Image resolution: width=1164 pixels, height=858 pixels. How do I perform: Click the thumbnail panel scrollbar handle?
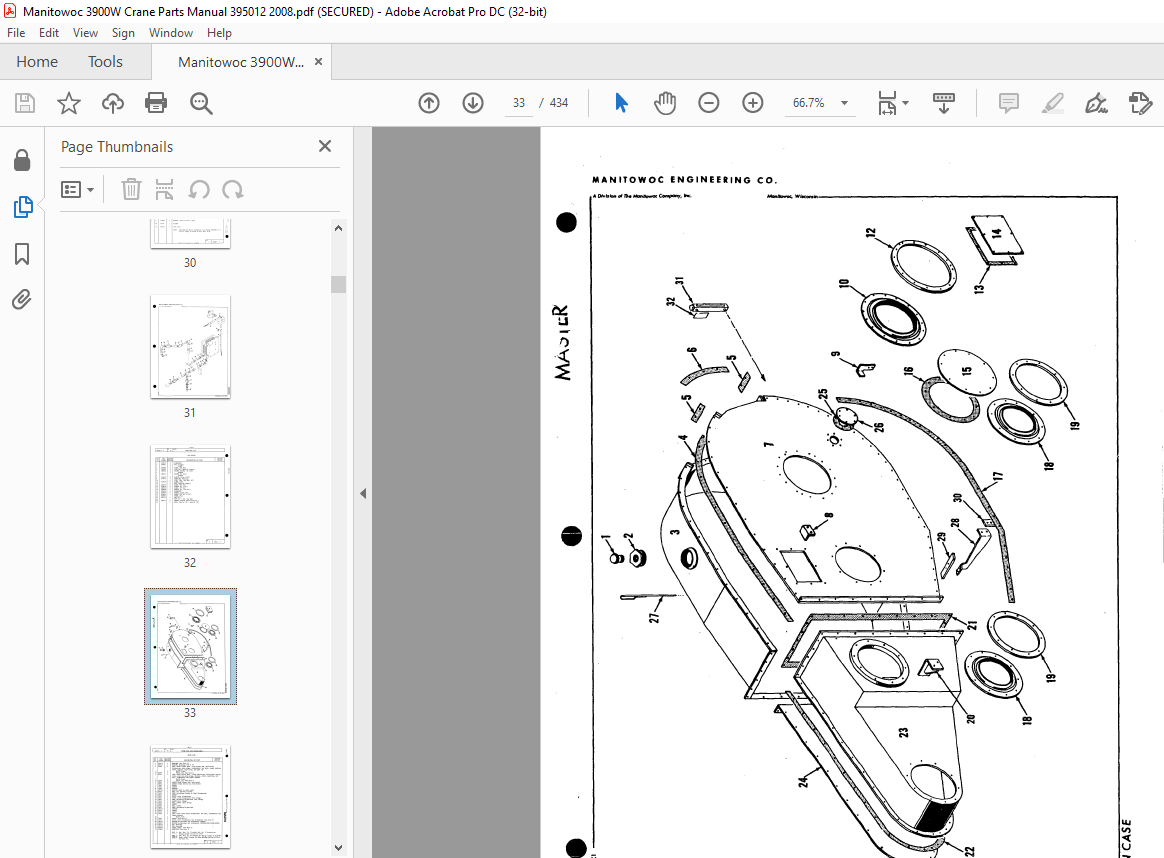click(x=339, y=284)
